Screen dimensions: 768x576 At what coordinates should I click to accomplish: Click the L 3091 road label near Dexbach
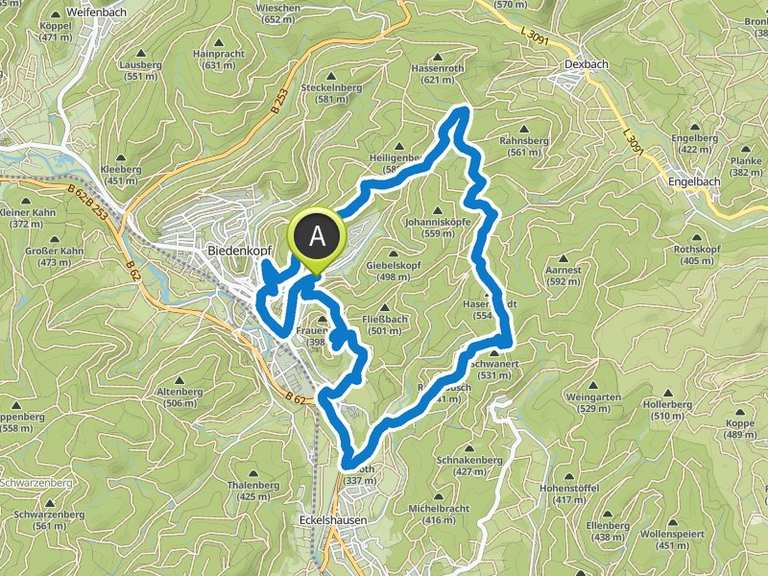[x=535, y=37]
